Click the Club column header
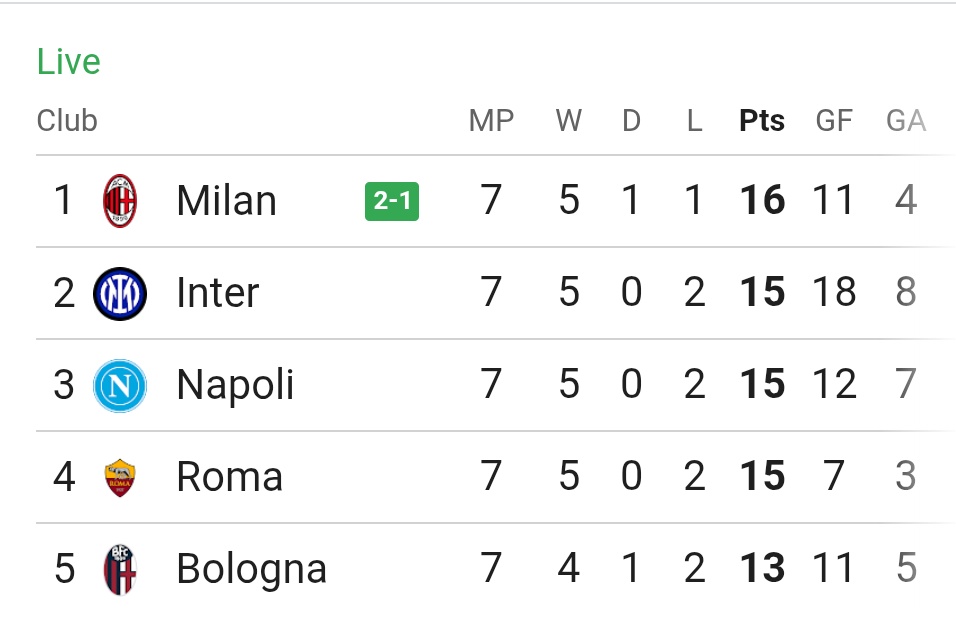This screenshot has width=956, height=636. click(x=67, y=120)
